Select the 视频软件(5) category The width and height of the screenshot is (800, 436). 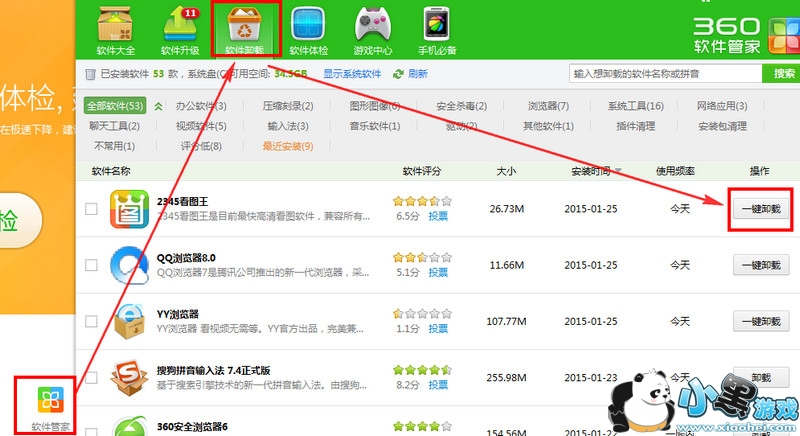pyautogui.click(x=201, y=126)
